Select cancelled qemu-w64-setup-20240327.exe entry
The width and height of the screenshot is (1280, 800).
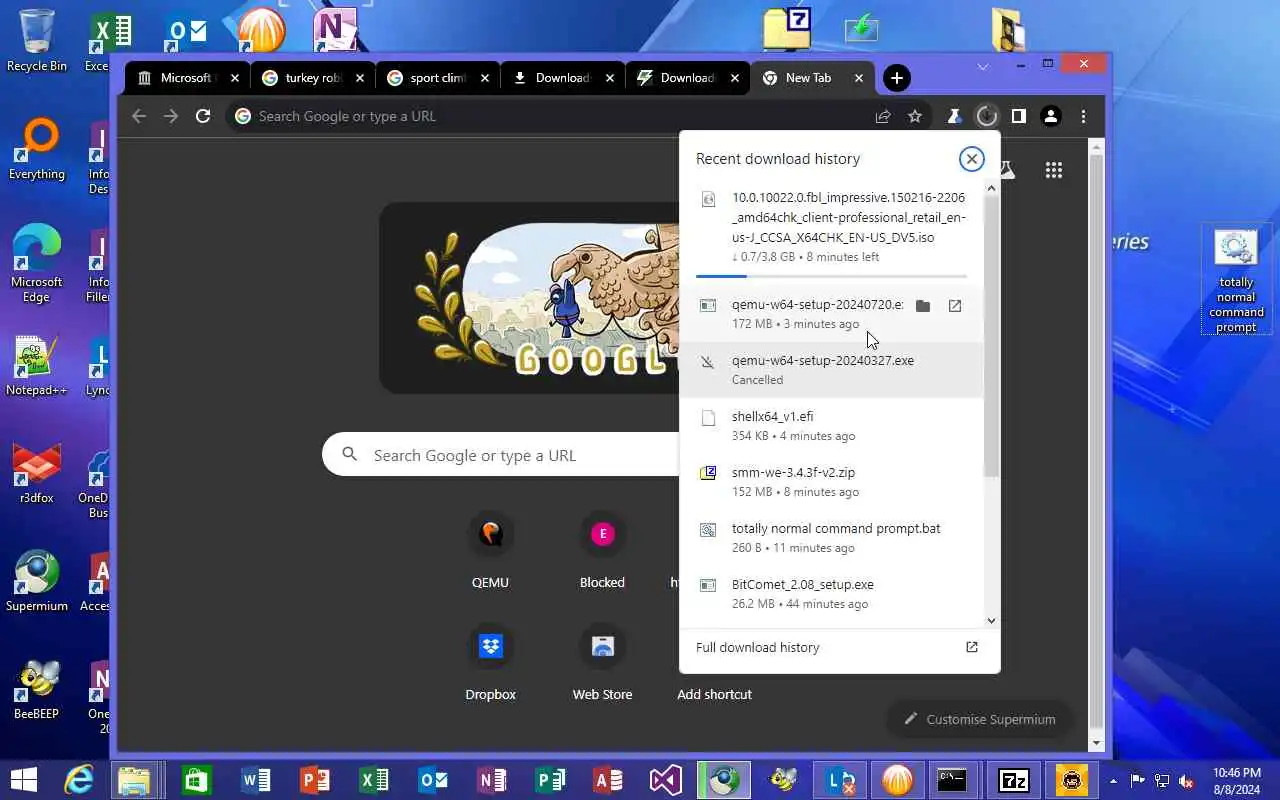click(x=832, y=370)
